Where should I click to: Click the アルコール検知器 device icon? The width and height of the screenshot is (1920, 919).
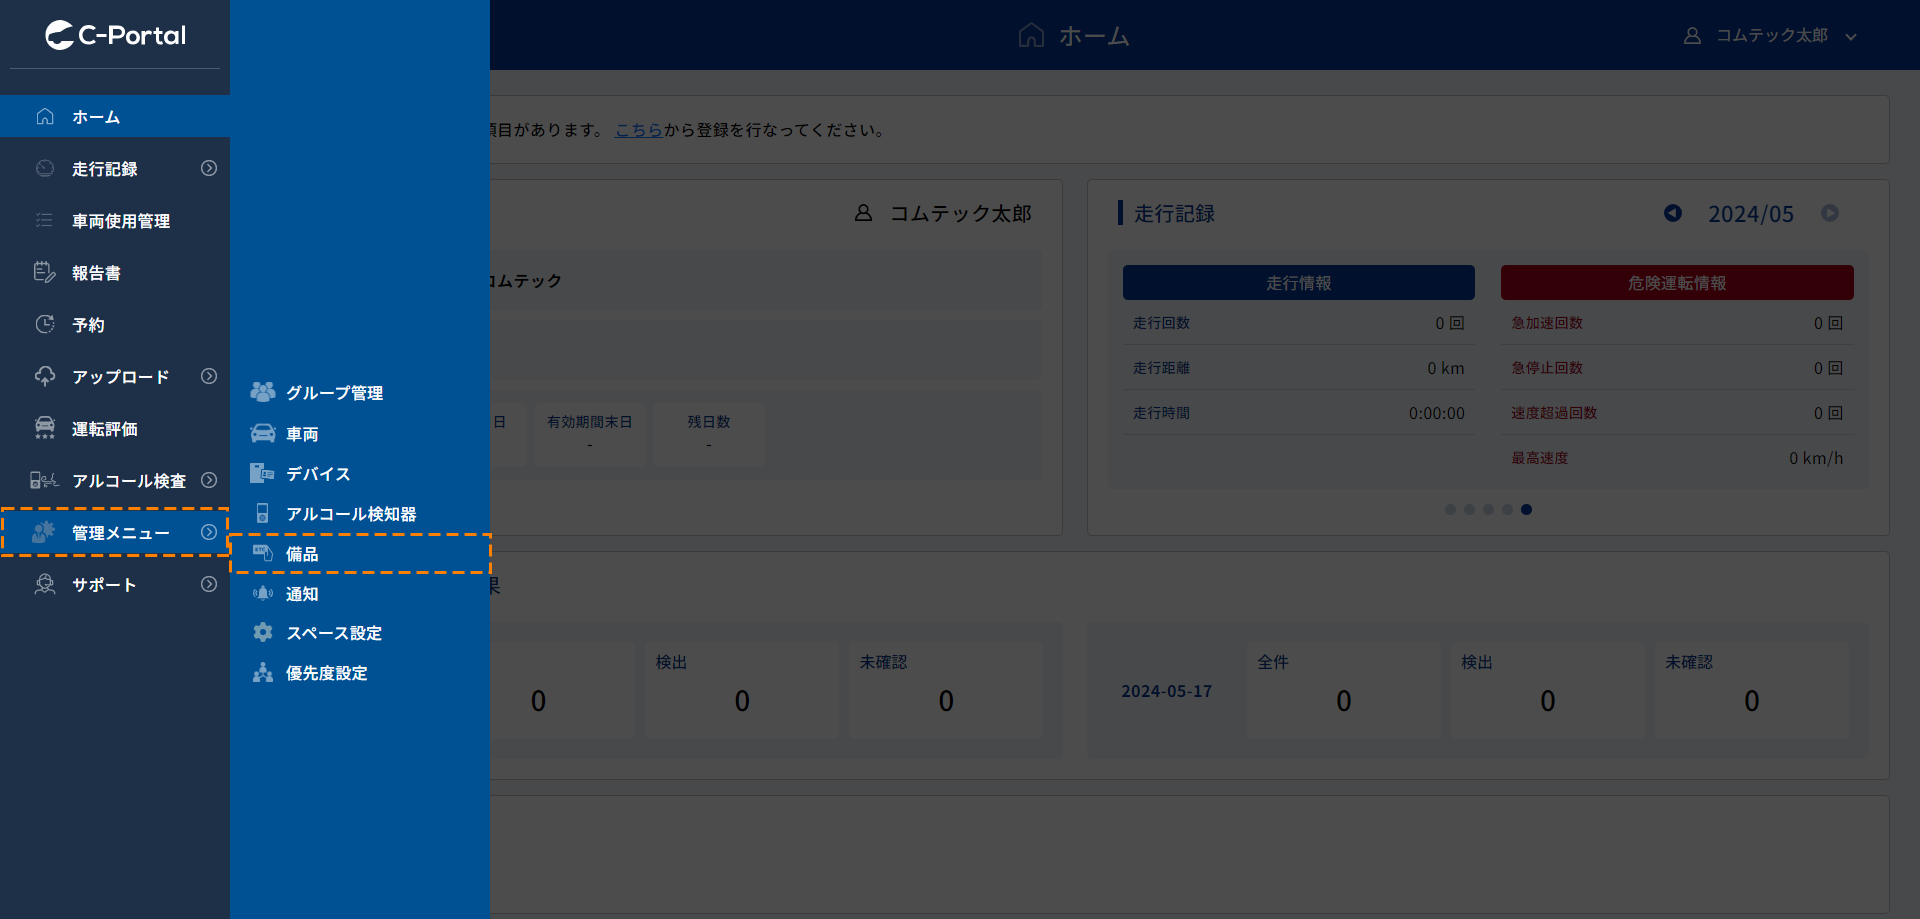coord(262,513)
